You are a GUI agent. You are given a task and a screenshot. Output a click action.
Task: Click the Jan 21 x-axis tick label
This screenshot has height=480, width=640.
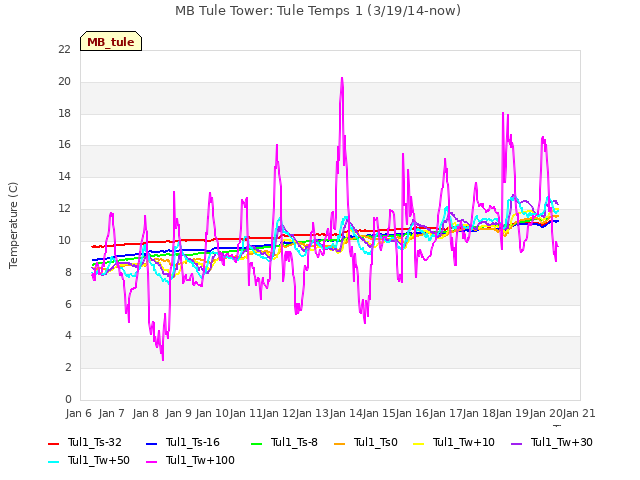pos(579,413)
